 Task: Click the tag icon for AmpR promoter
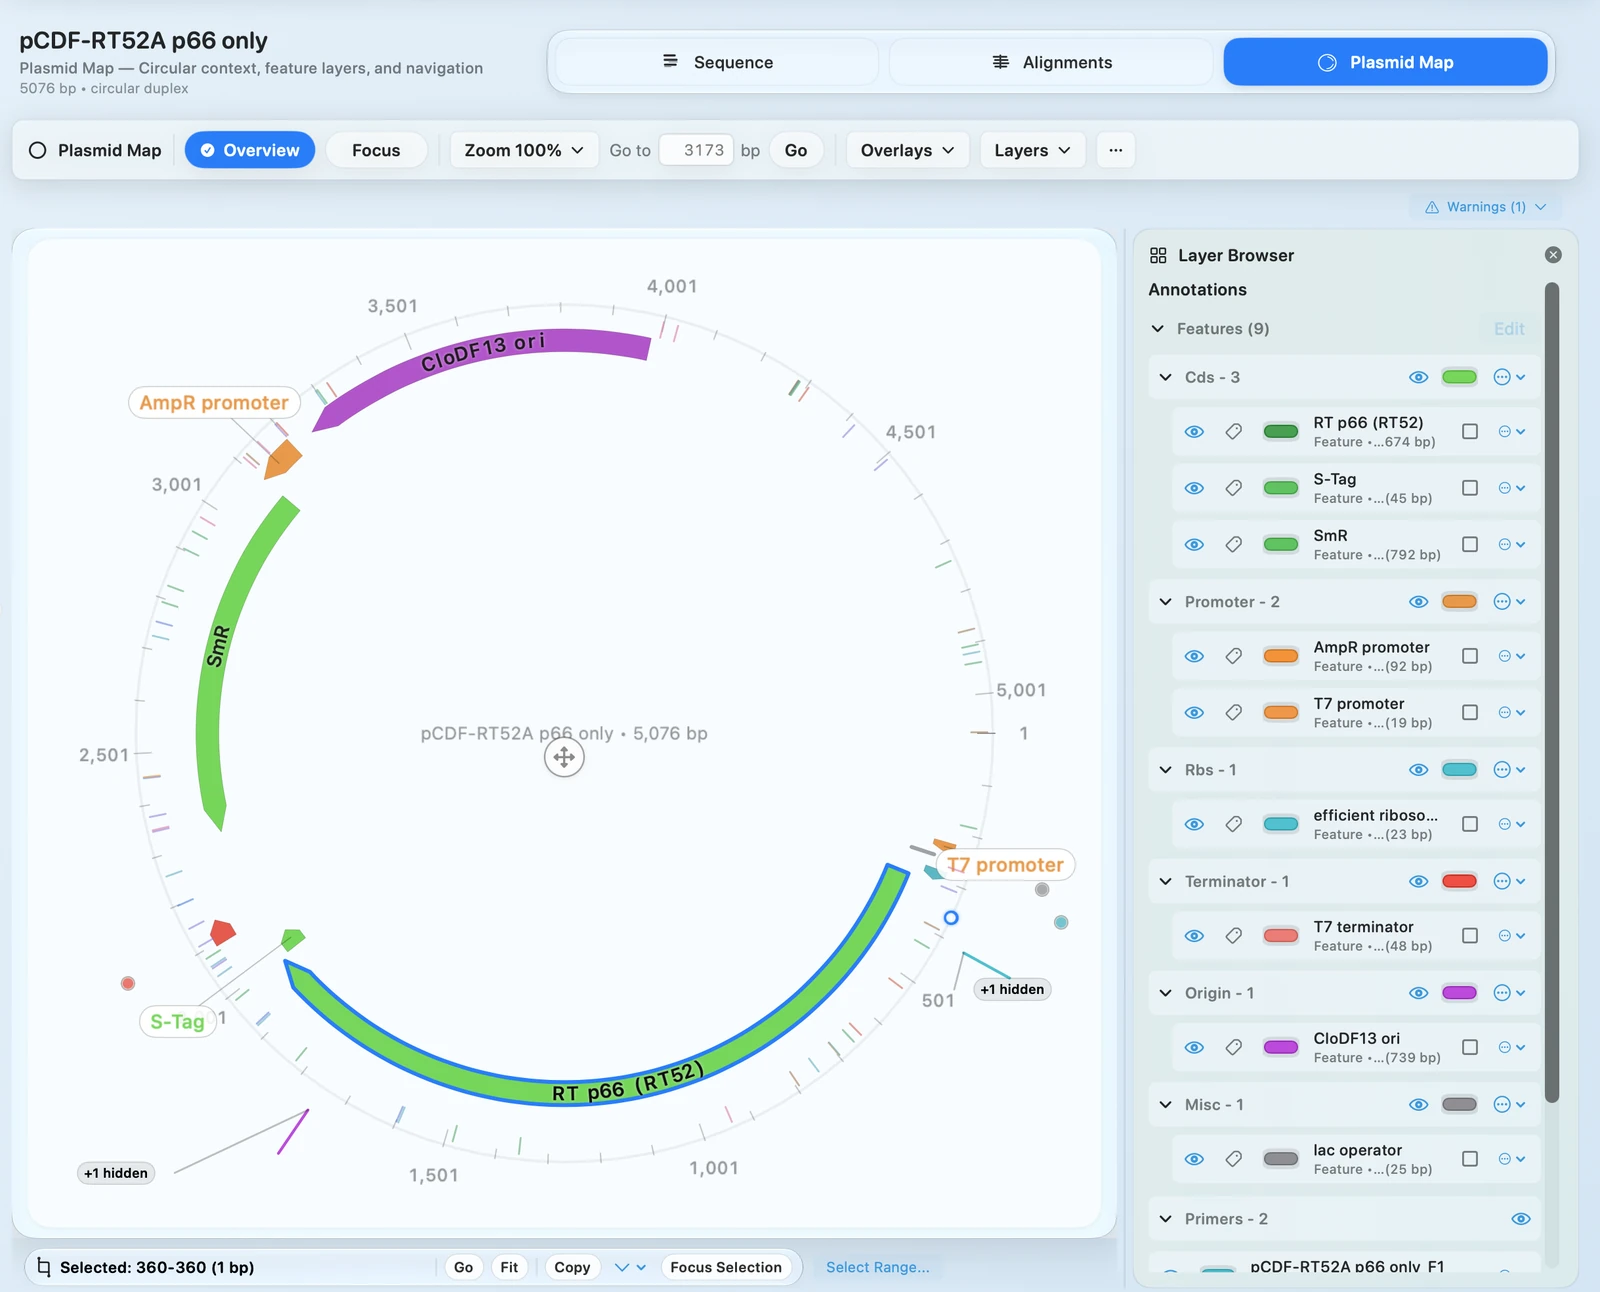[x=1234, y=656]
